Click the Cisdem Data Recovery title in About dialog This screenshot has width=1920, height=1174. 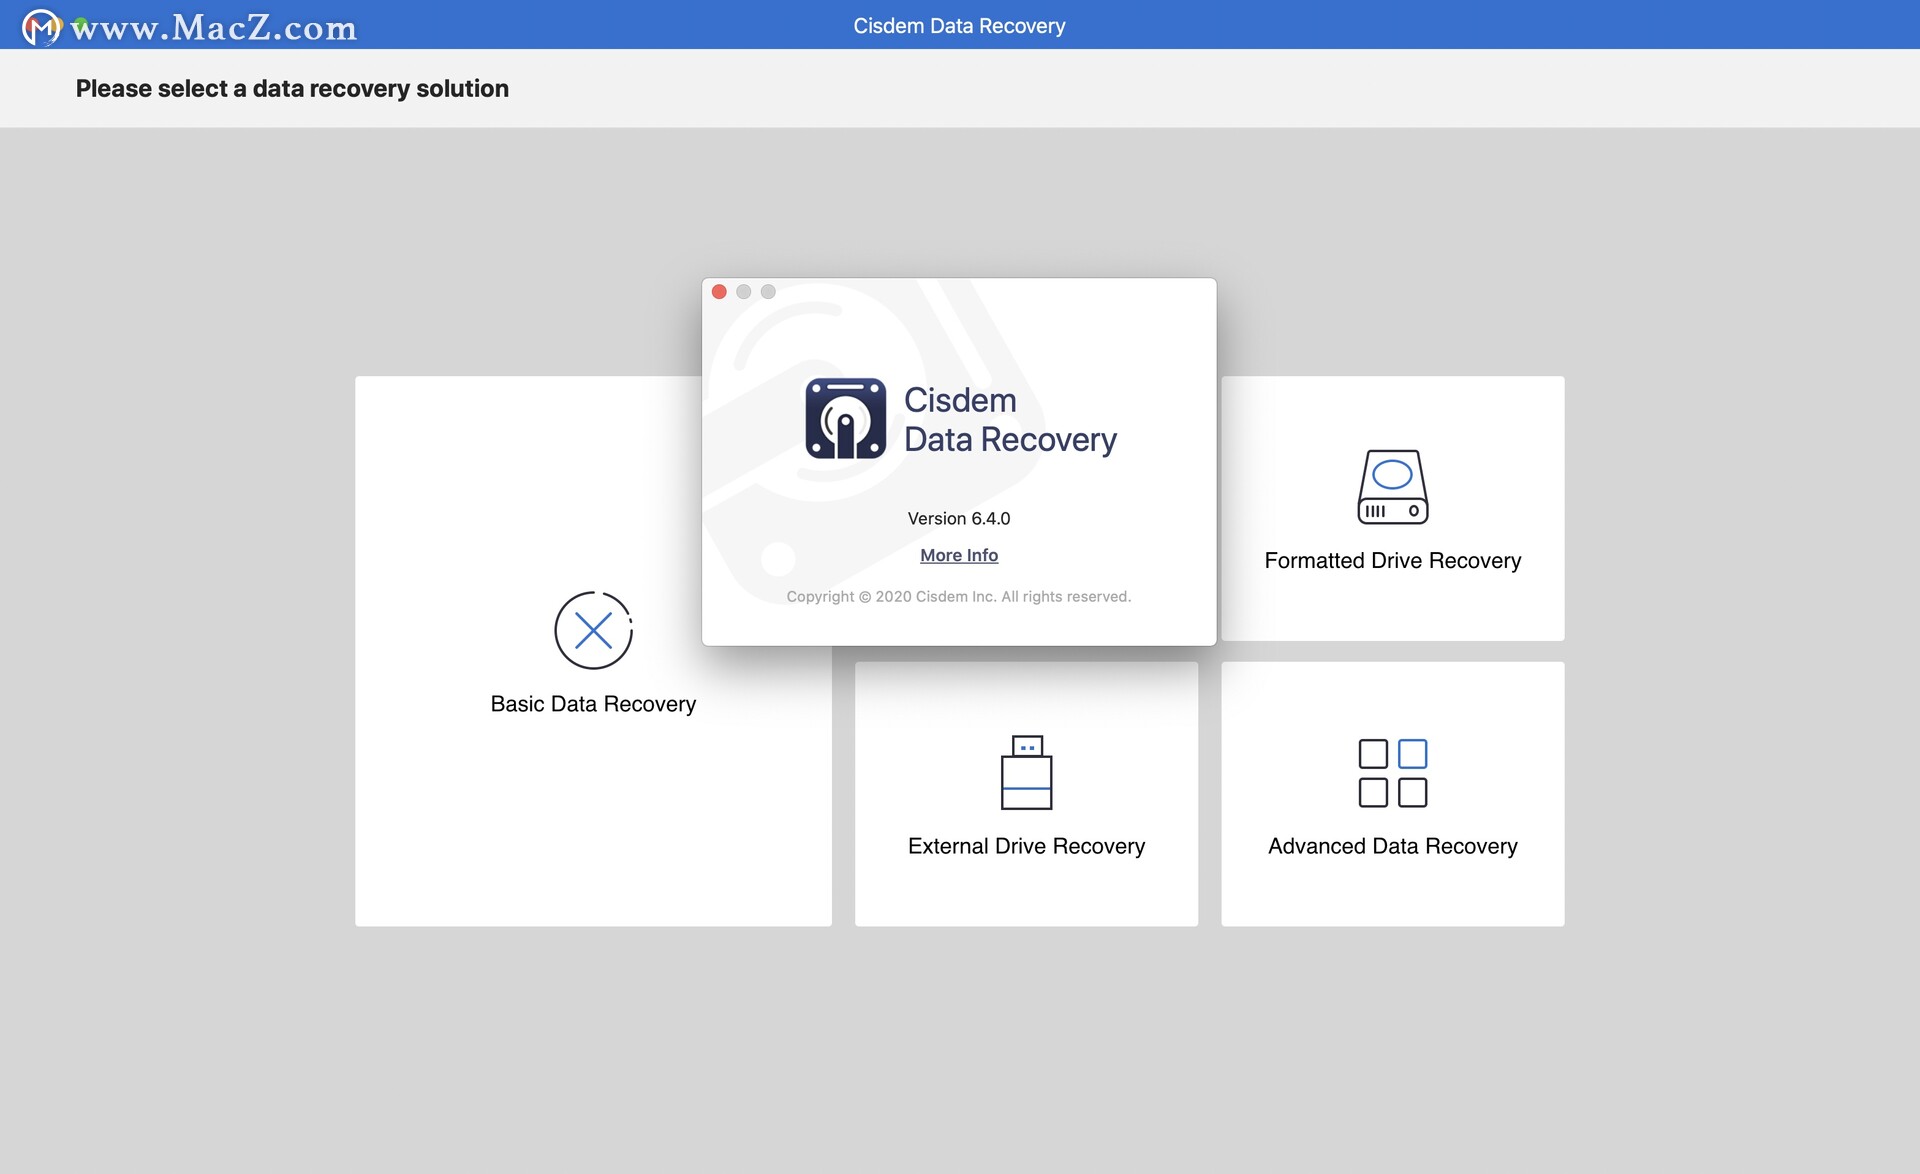tap(1010, 420)
